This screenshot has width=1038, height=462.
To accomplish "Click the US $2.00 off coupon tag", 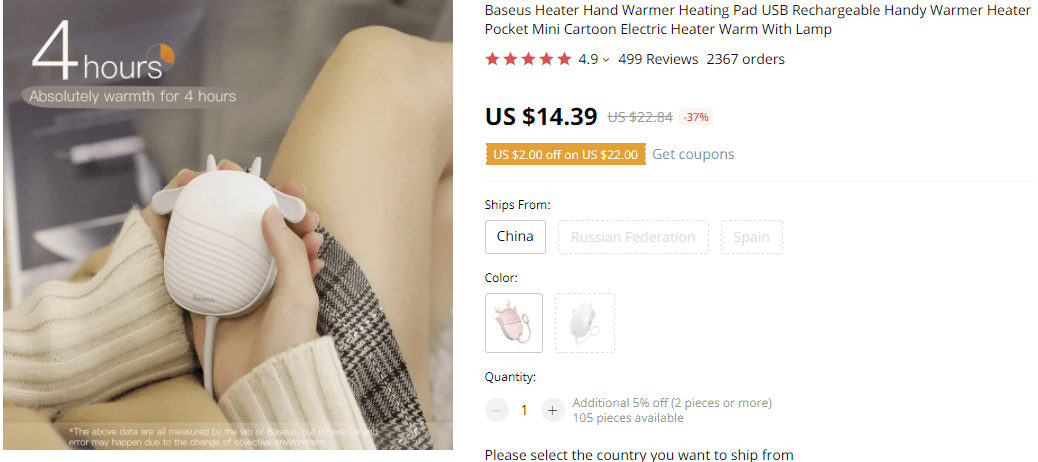I will [565, 155].
